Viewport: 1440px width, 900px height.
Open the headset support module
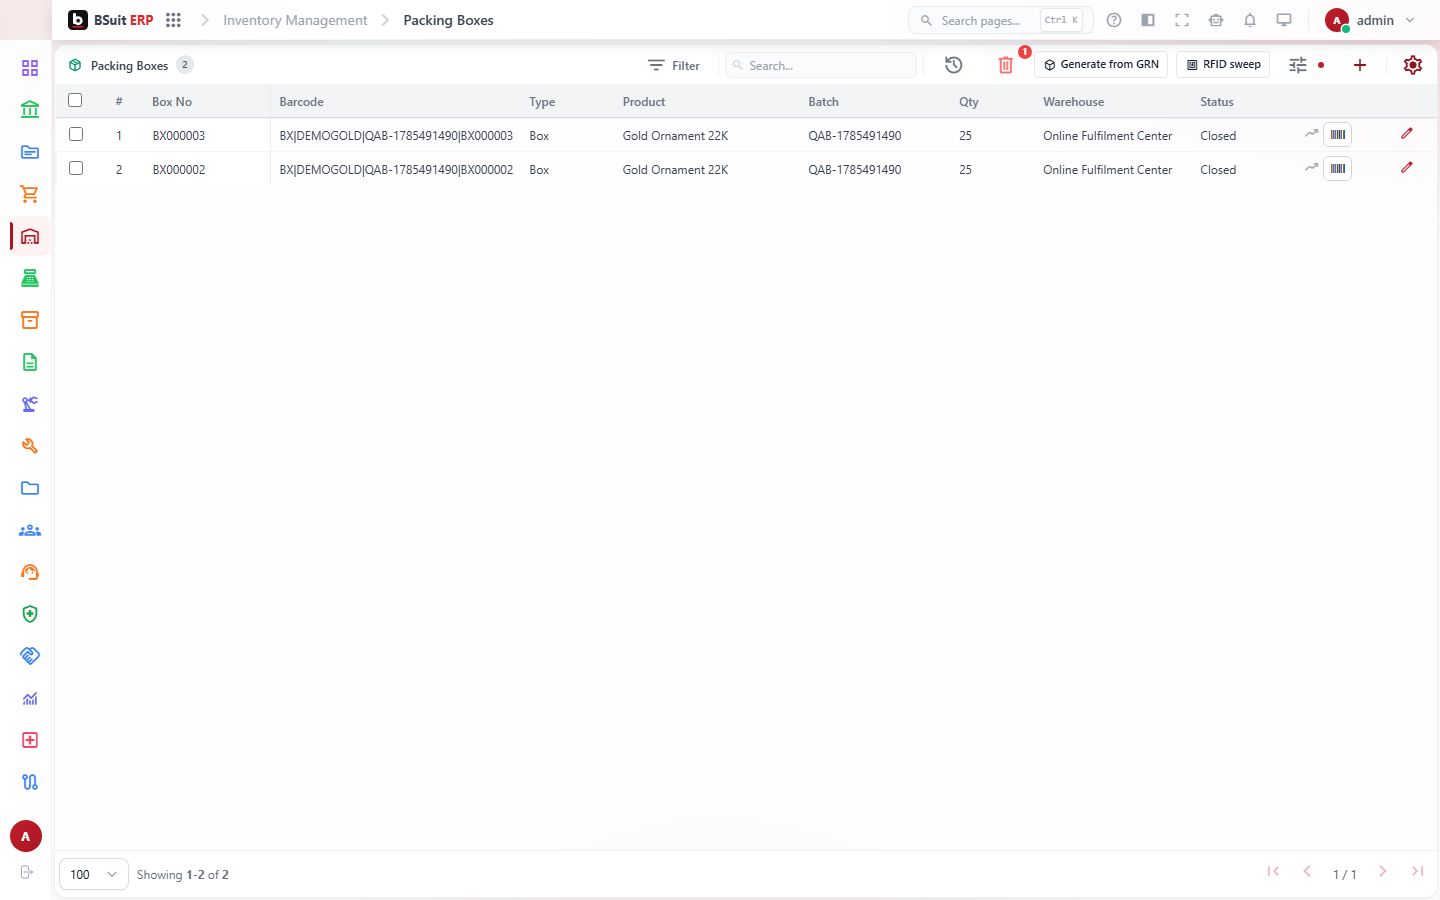pyautogui.click(x=30, y=572)
